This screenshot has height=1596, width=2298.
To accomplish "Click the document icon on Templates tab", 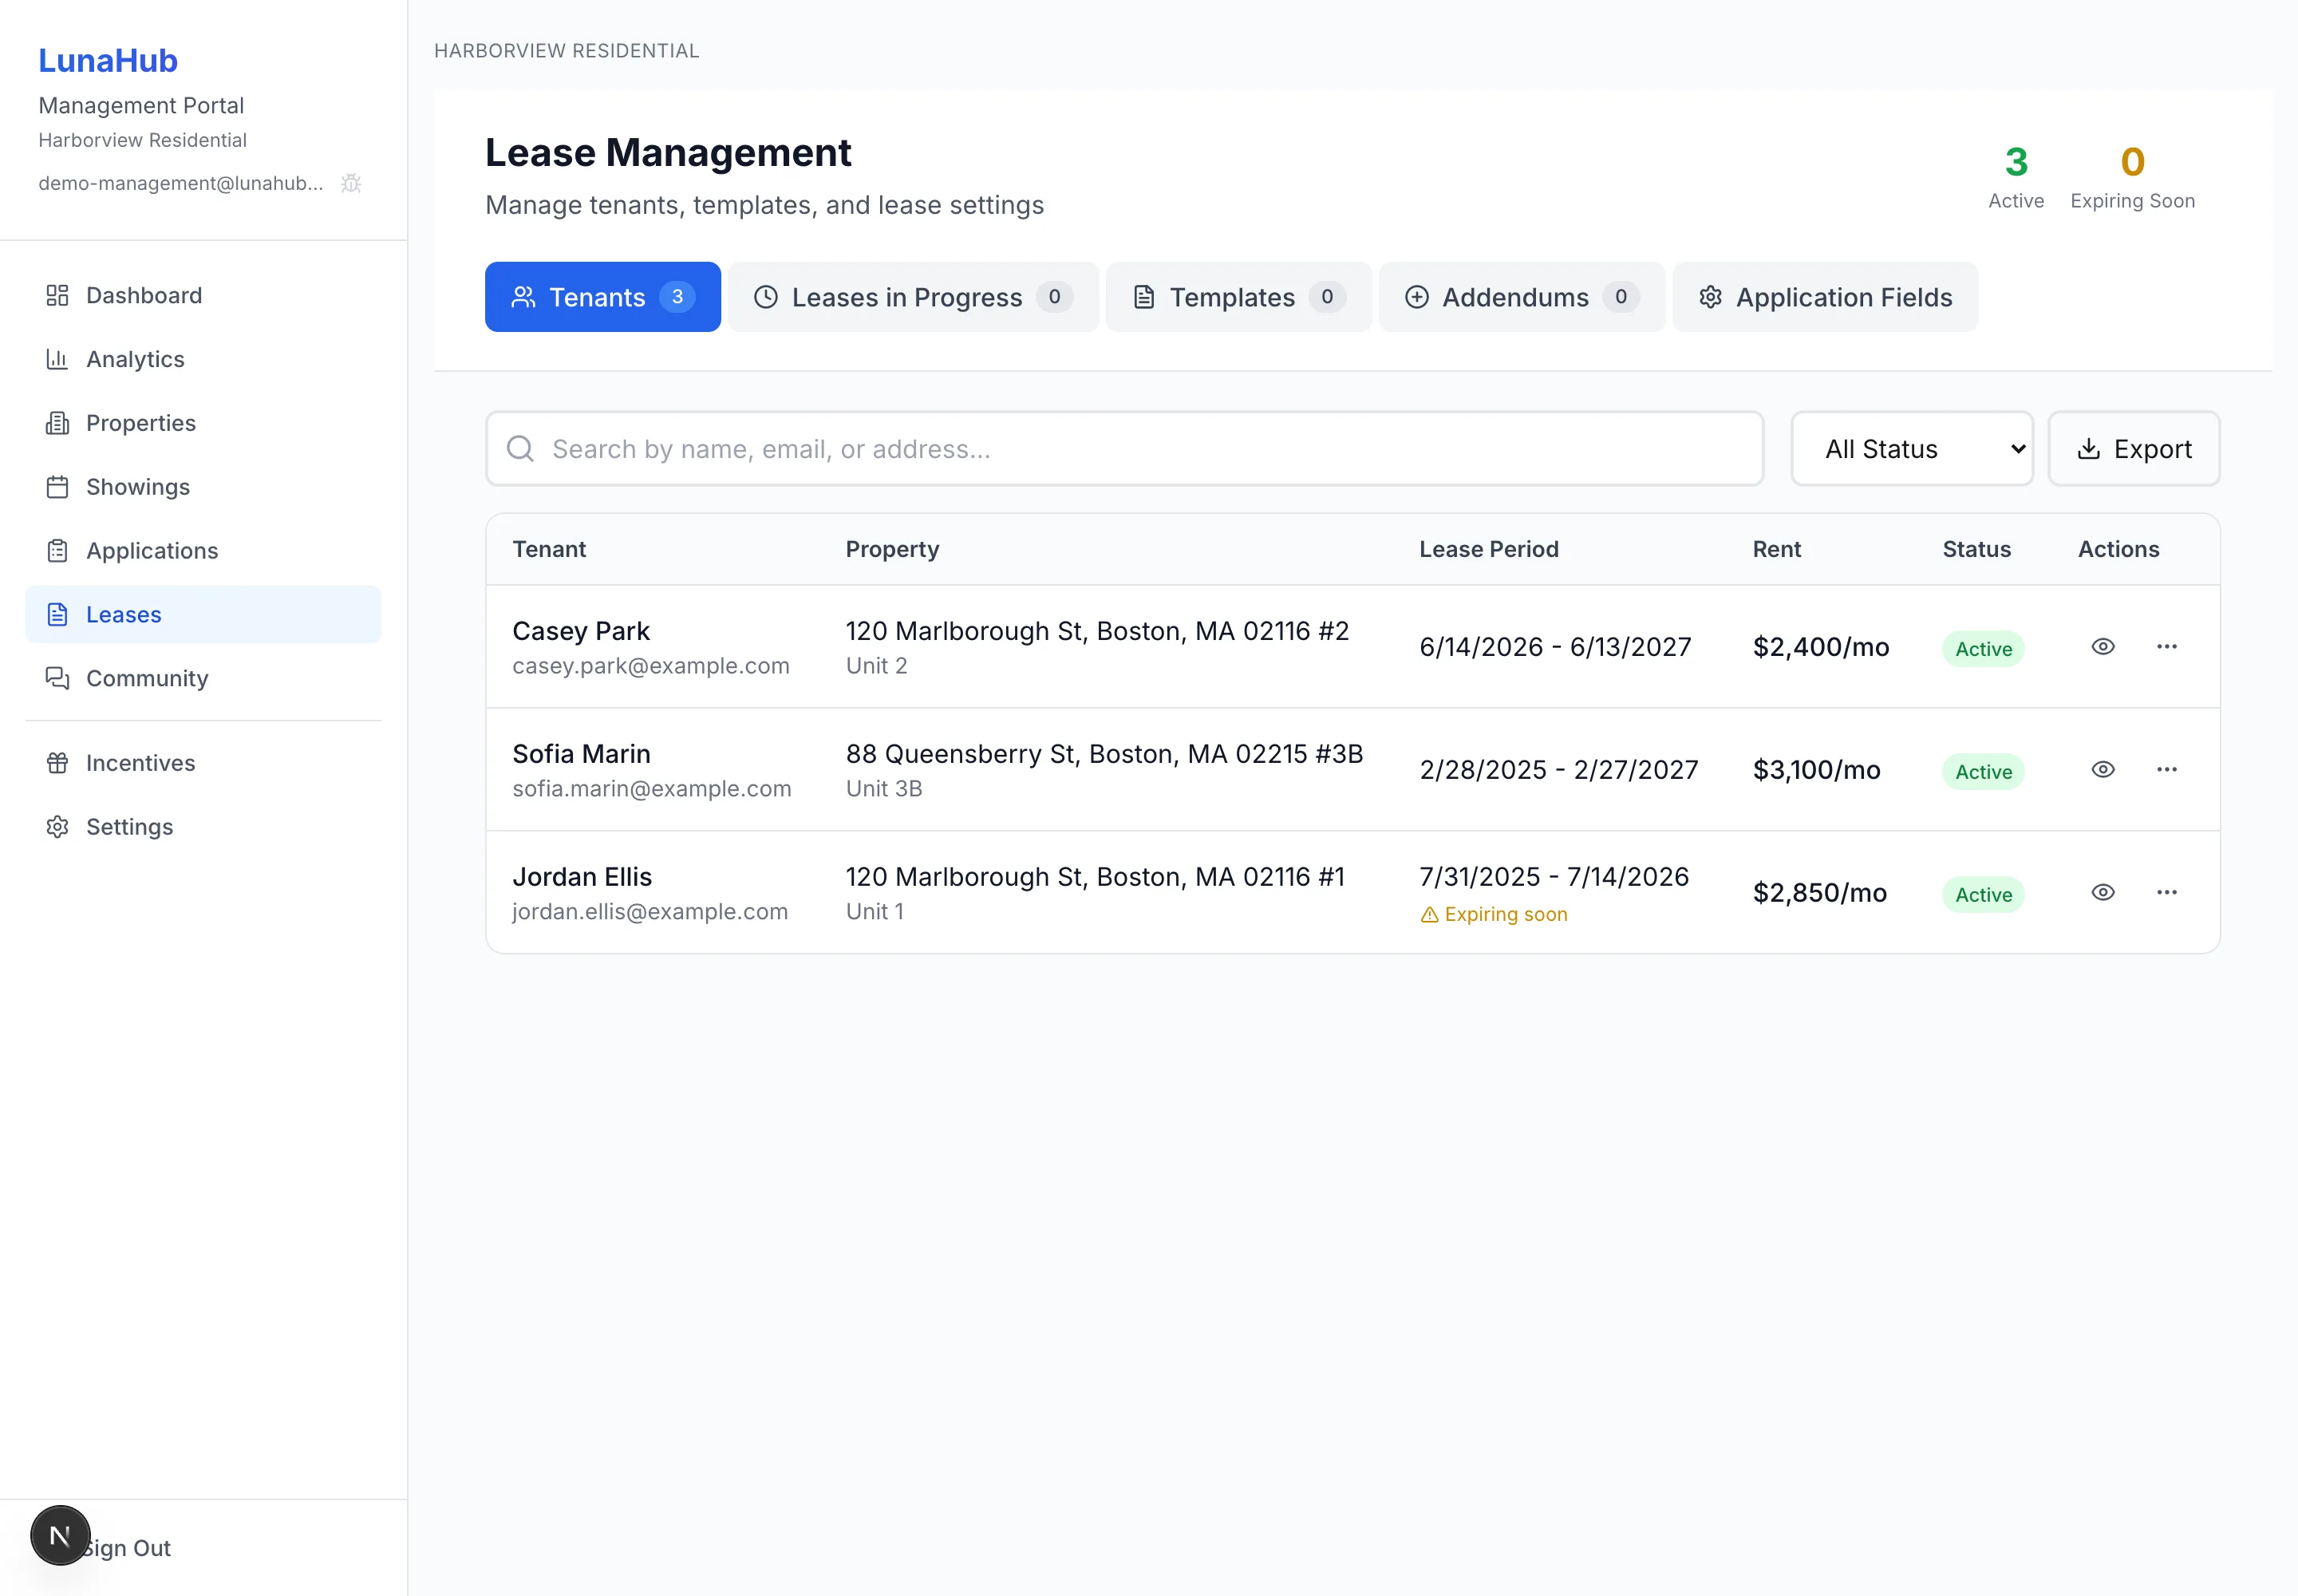I will pos(1144,297).
